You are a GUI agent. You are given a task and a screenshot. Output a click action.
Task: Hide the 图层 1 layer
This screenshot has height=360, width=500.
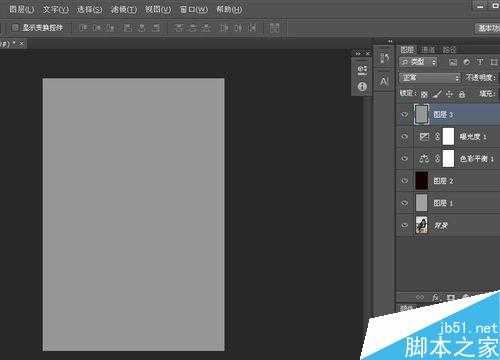404,203
